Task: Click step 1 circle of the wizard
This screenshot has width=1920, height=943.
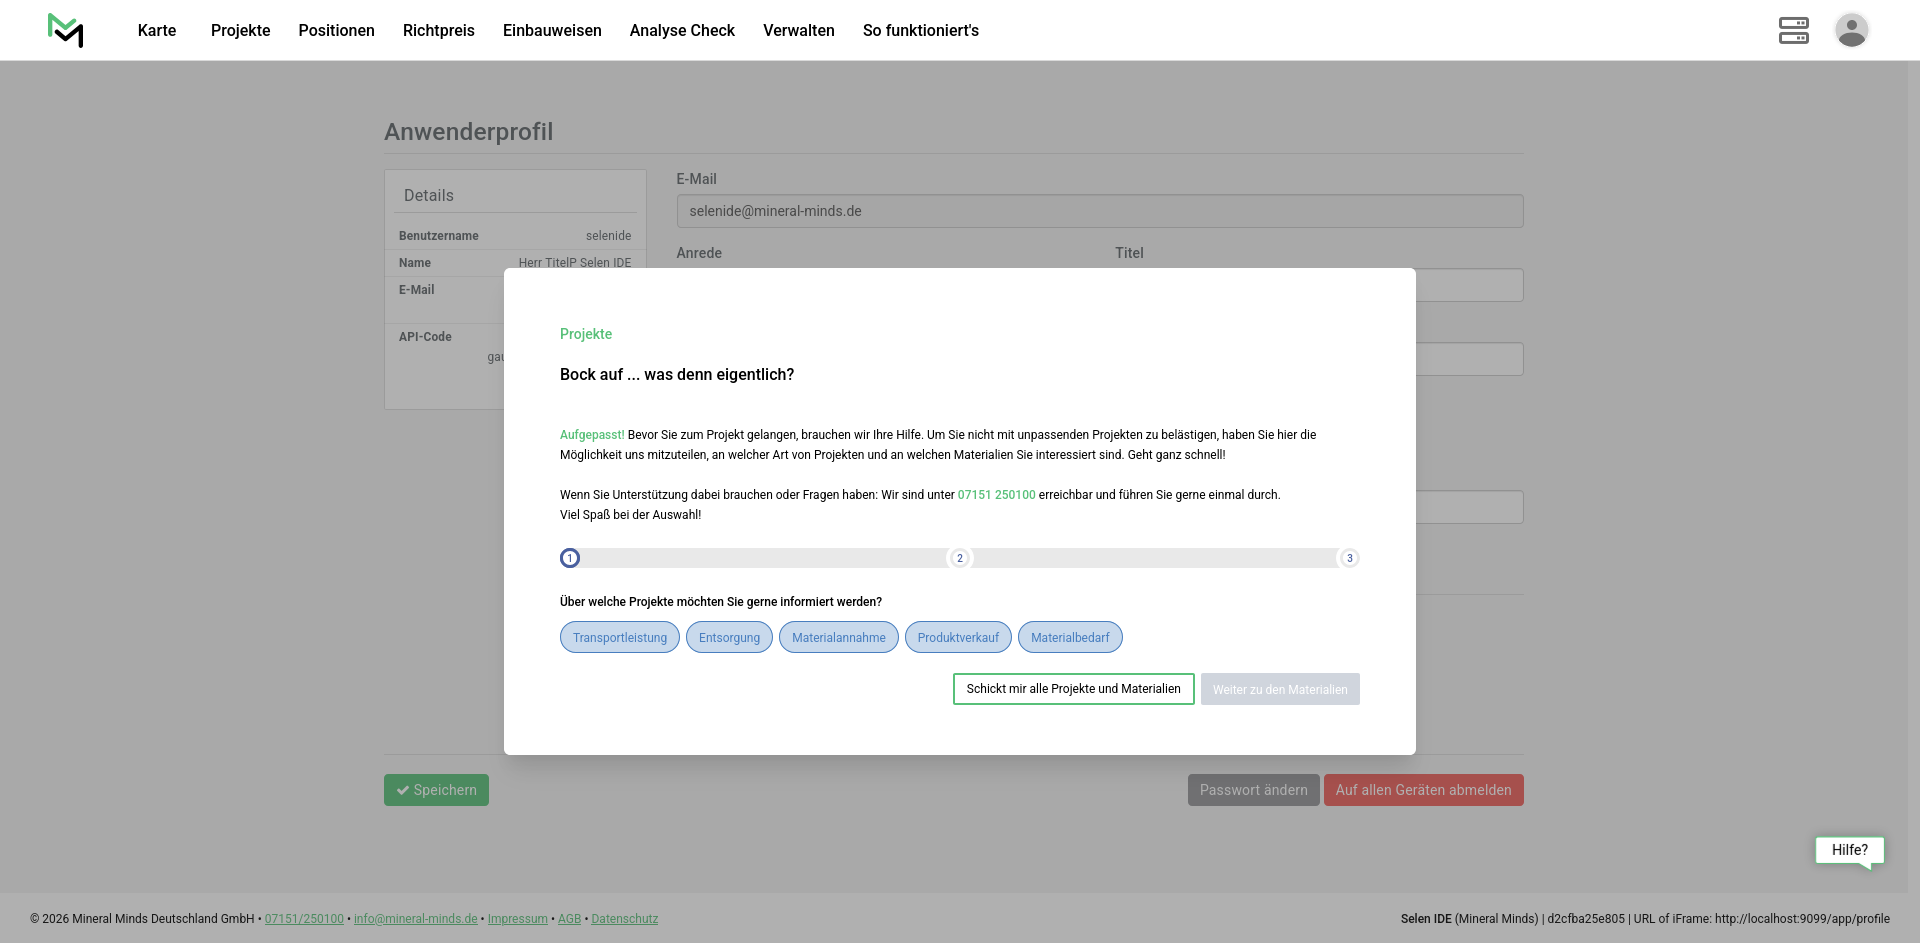Action: 570,558
